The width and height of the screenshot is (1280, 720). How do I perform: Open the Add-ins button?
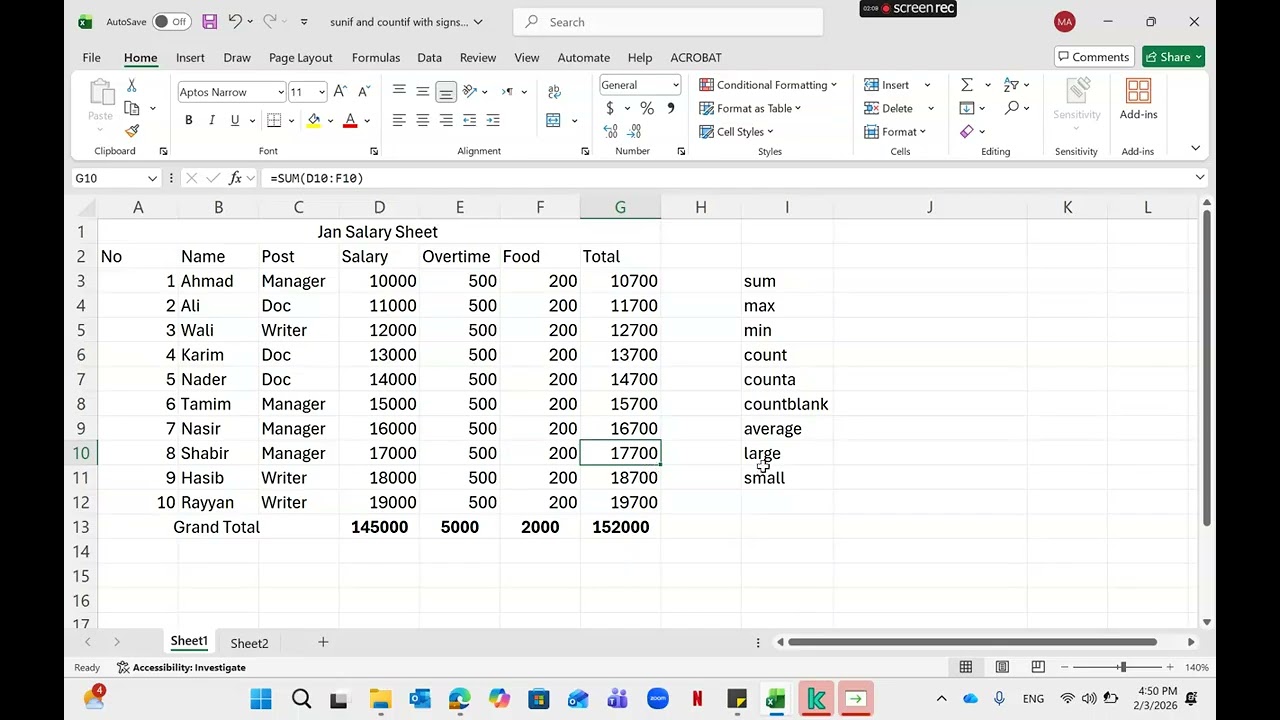point(1138,100)
